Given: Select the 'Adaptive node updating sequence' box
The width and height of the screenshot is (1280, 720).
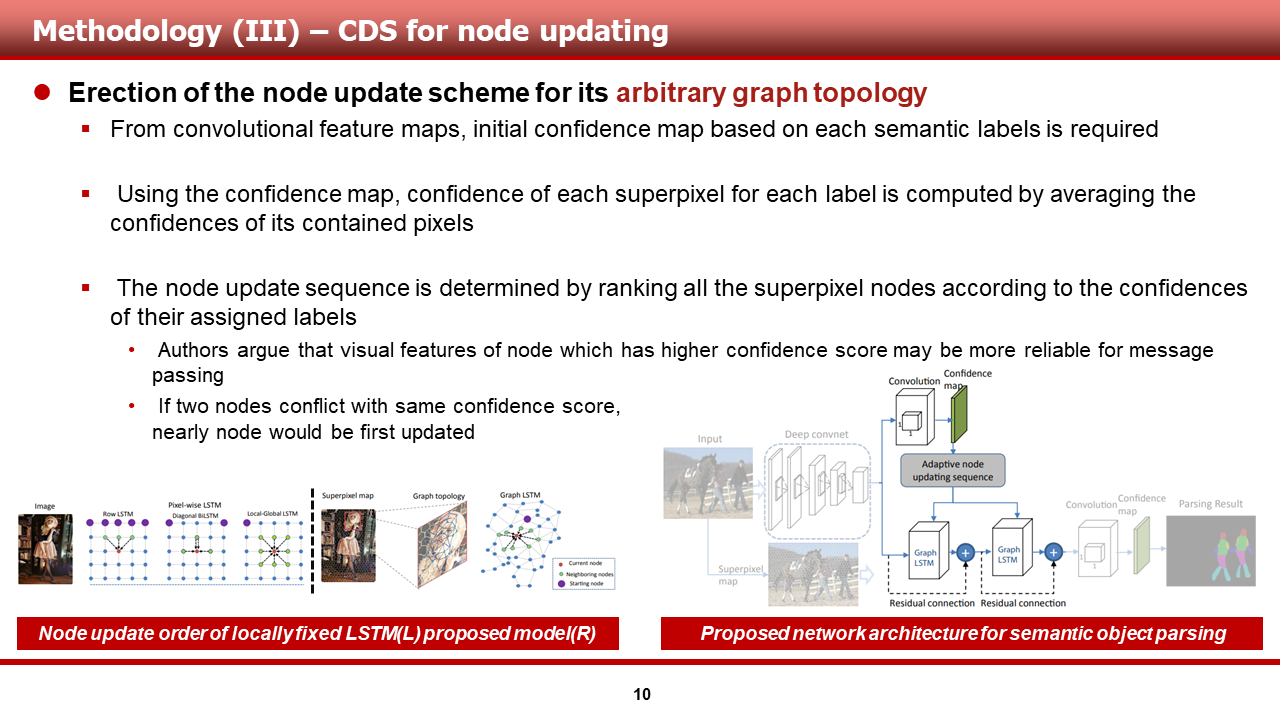Looking at the screenshot, I should click(x=952, y=470).
